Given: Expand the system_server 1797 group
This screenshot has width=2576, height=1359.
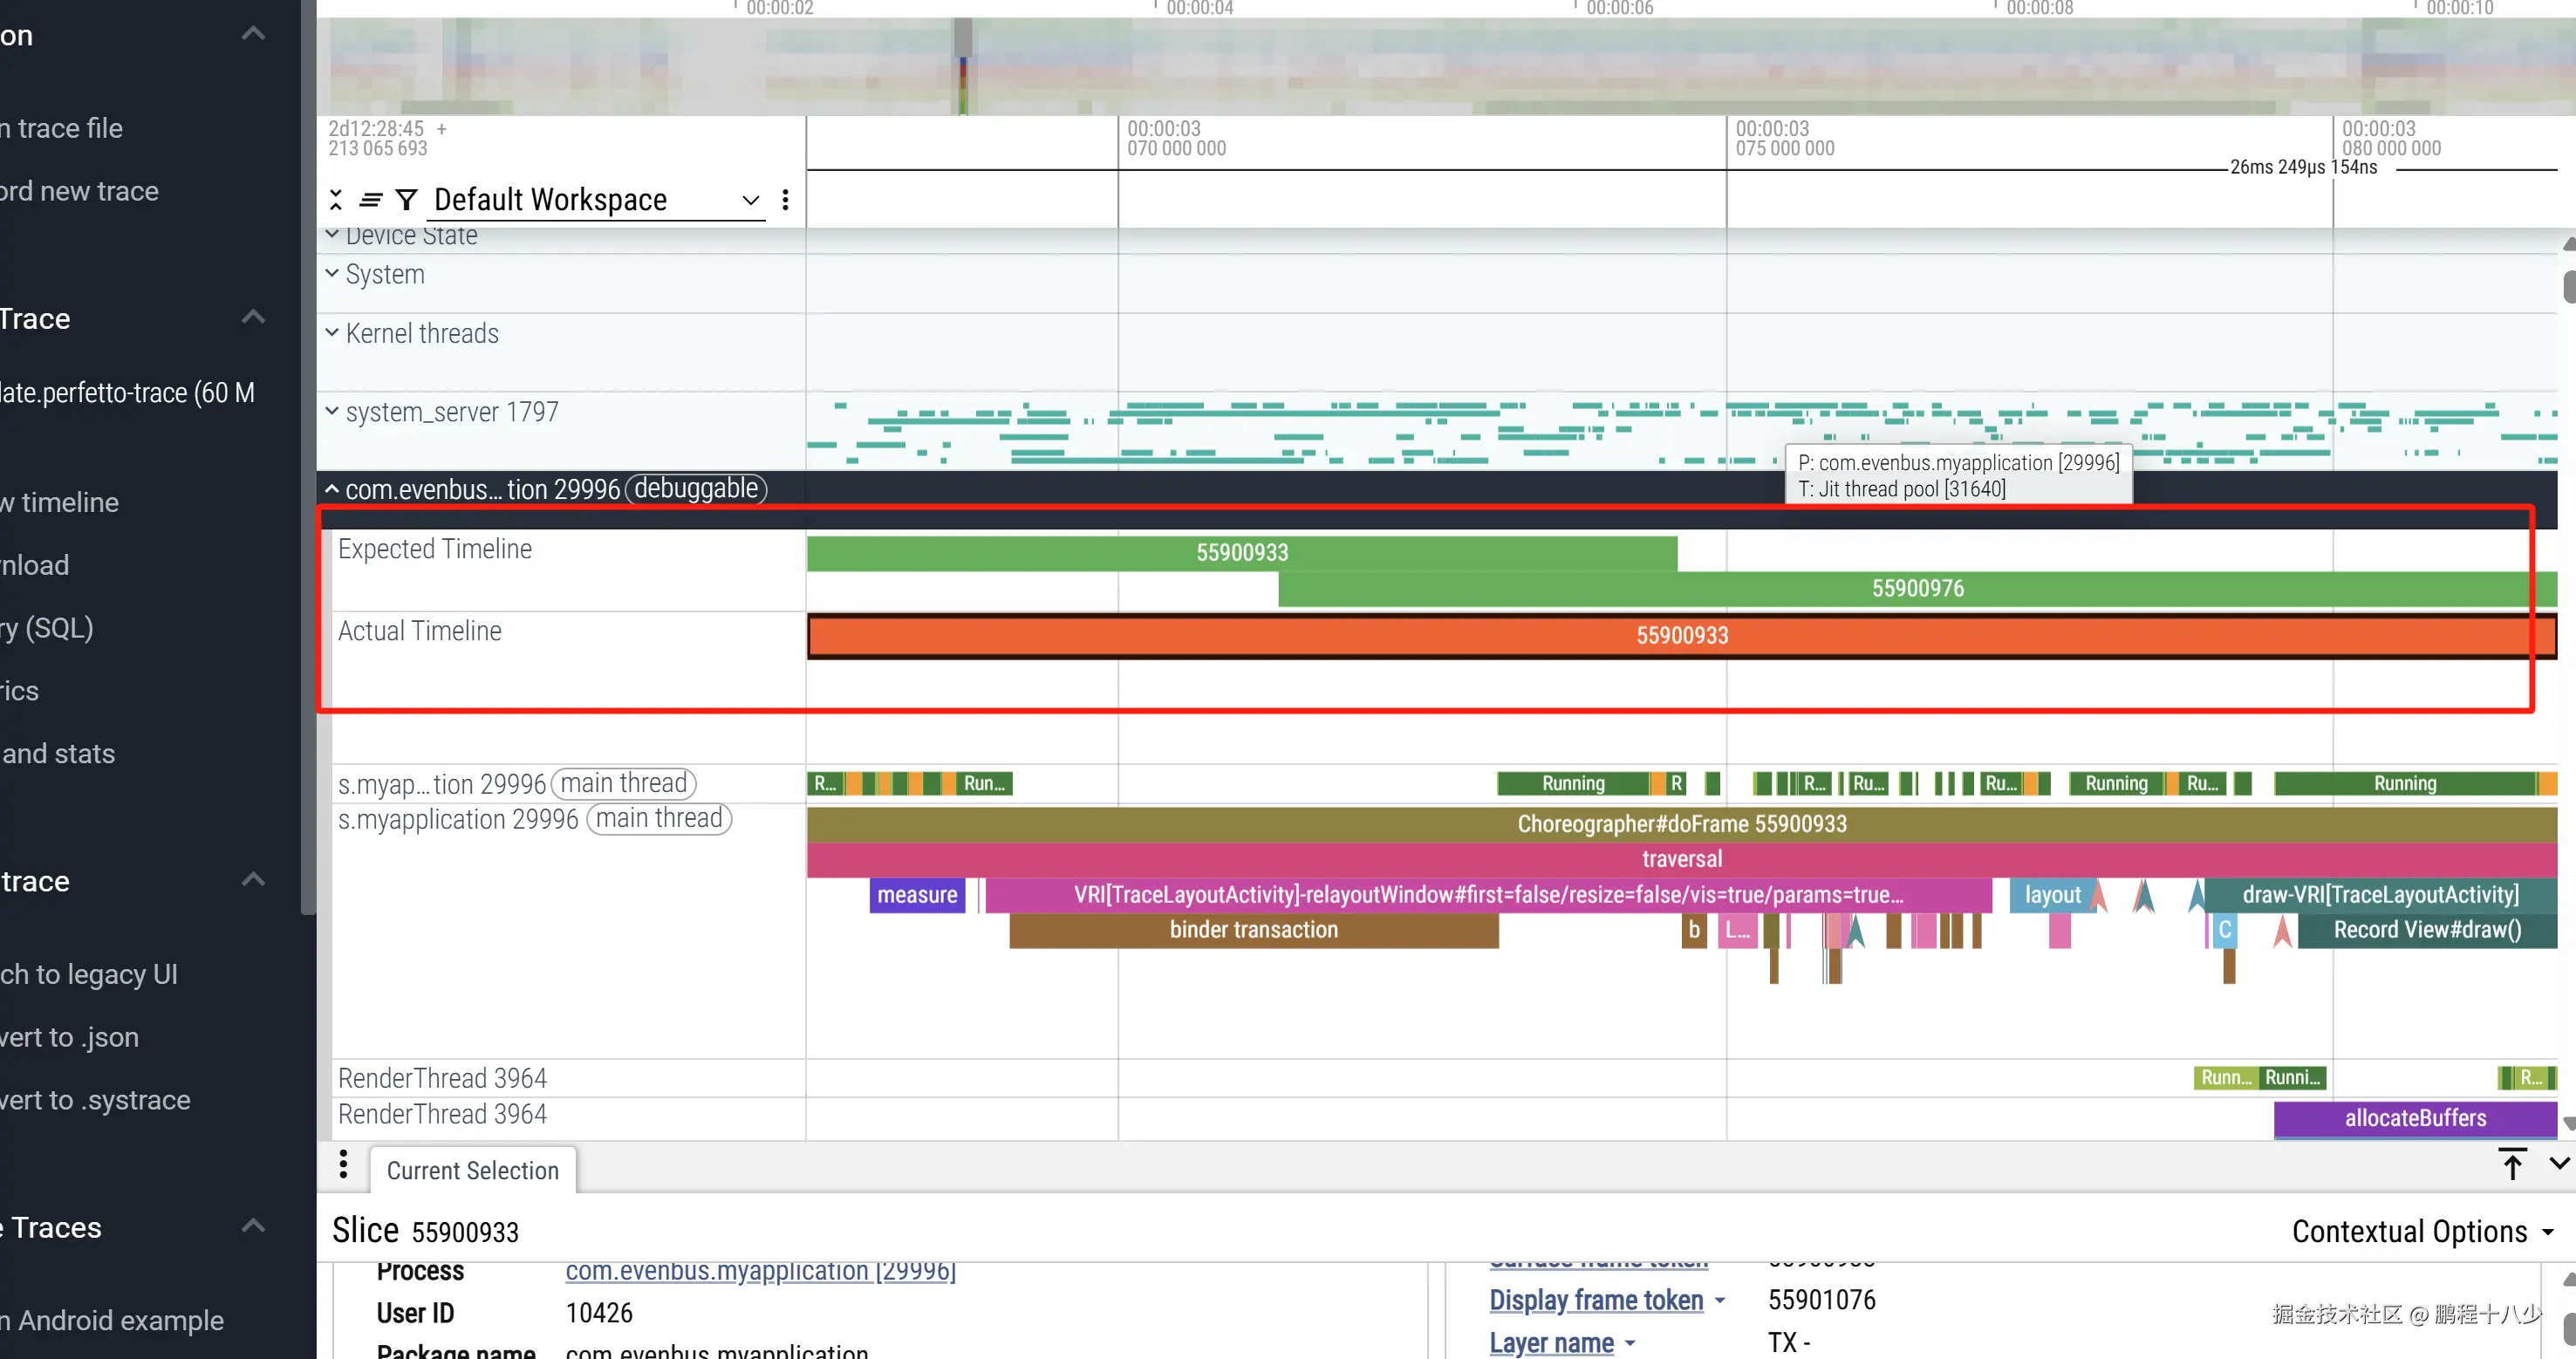Looking at the screenshot, I should point(332,411).
